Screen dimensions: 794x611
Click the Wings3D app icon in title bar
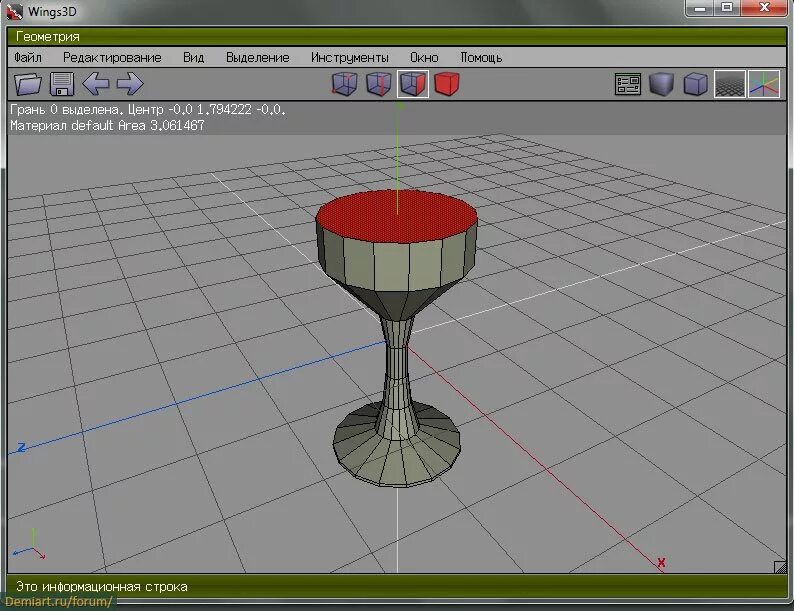(x=15, y=11)
